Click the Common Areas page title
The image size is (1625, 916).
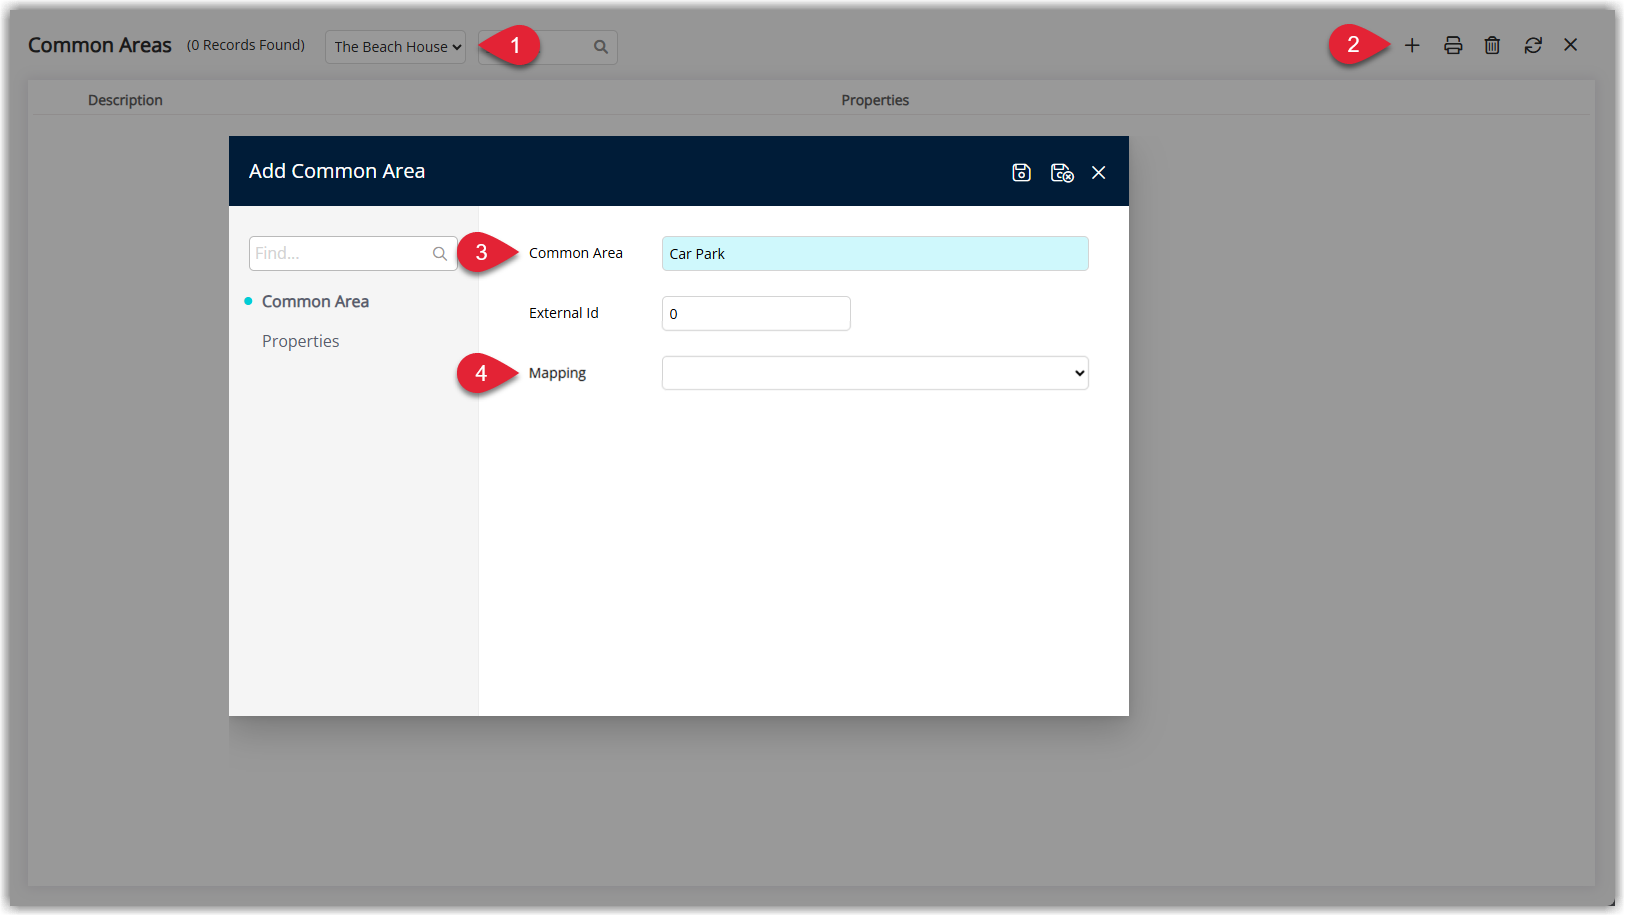coord(100,45)
